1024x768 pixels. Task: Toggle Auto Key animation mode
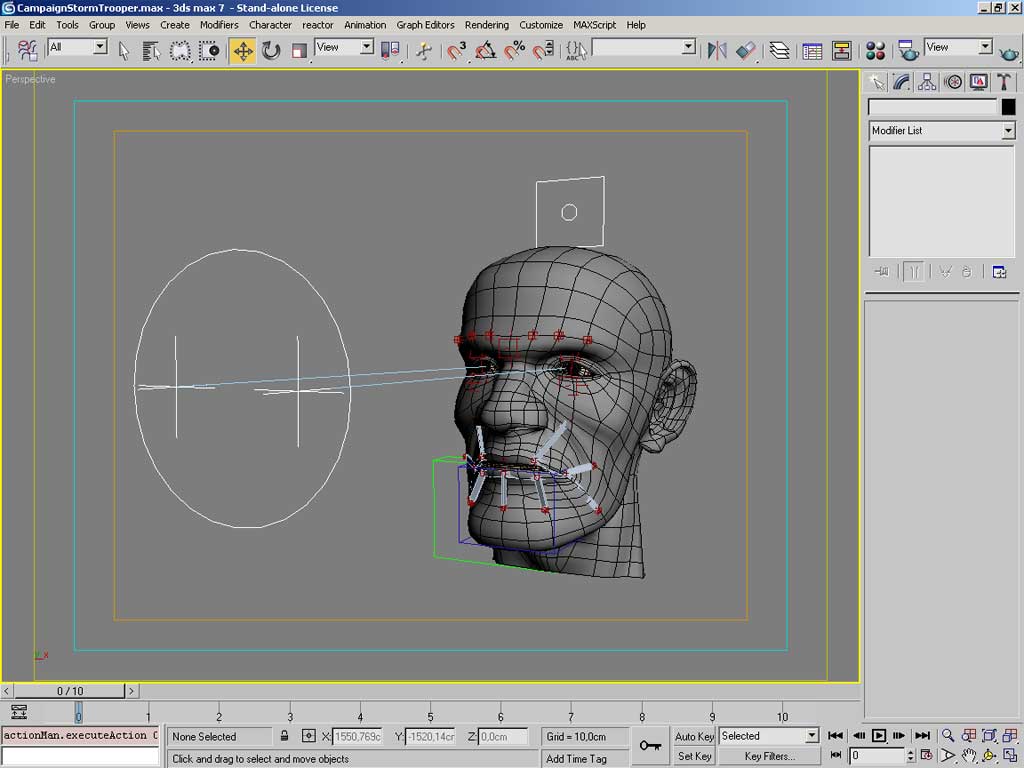click(x=694, y=736)
